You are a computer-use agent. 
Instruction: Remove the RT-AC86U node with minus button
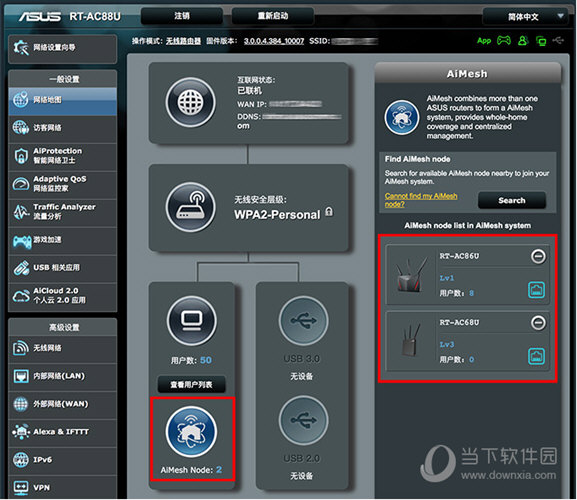click(x=538, y=256)
